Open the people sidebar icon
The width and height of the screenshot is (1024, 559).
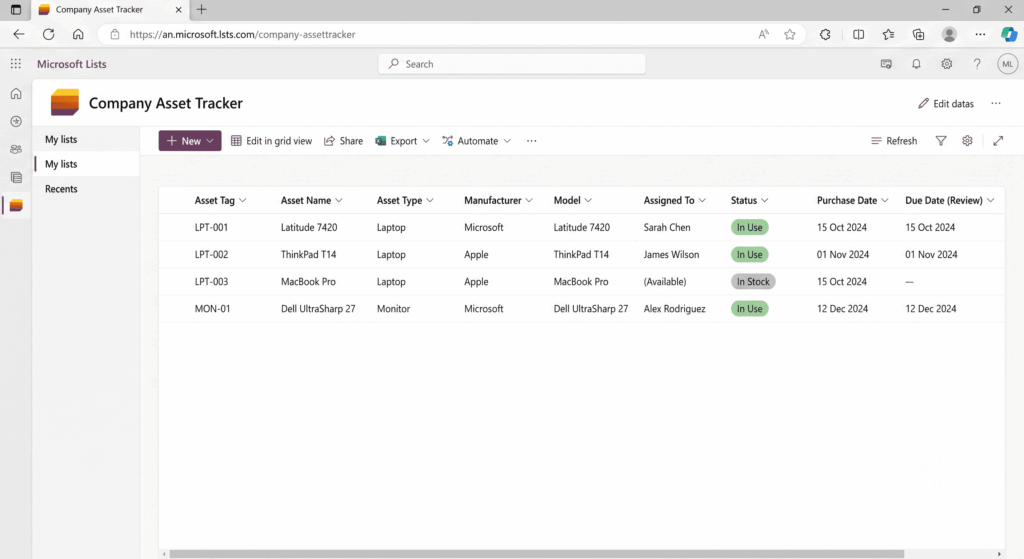[x=16, y=150]
